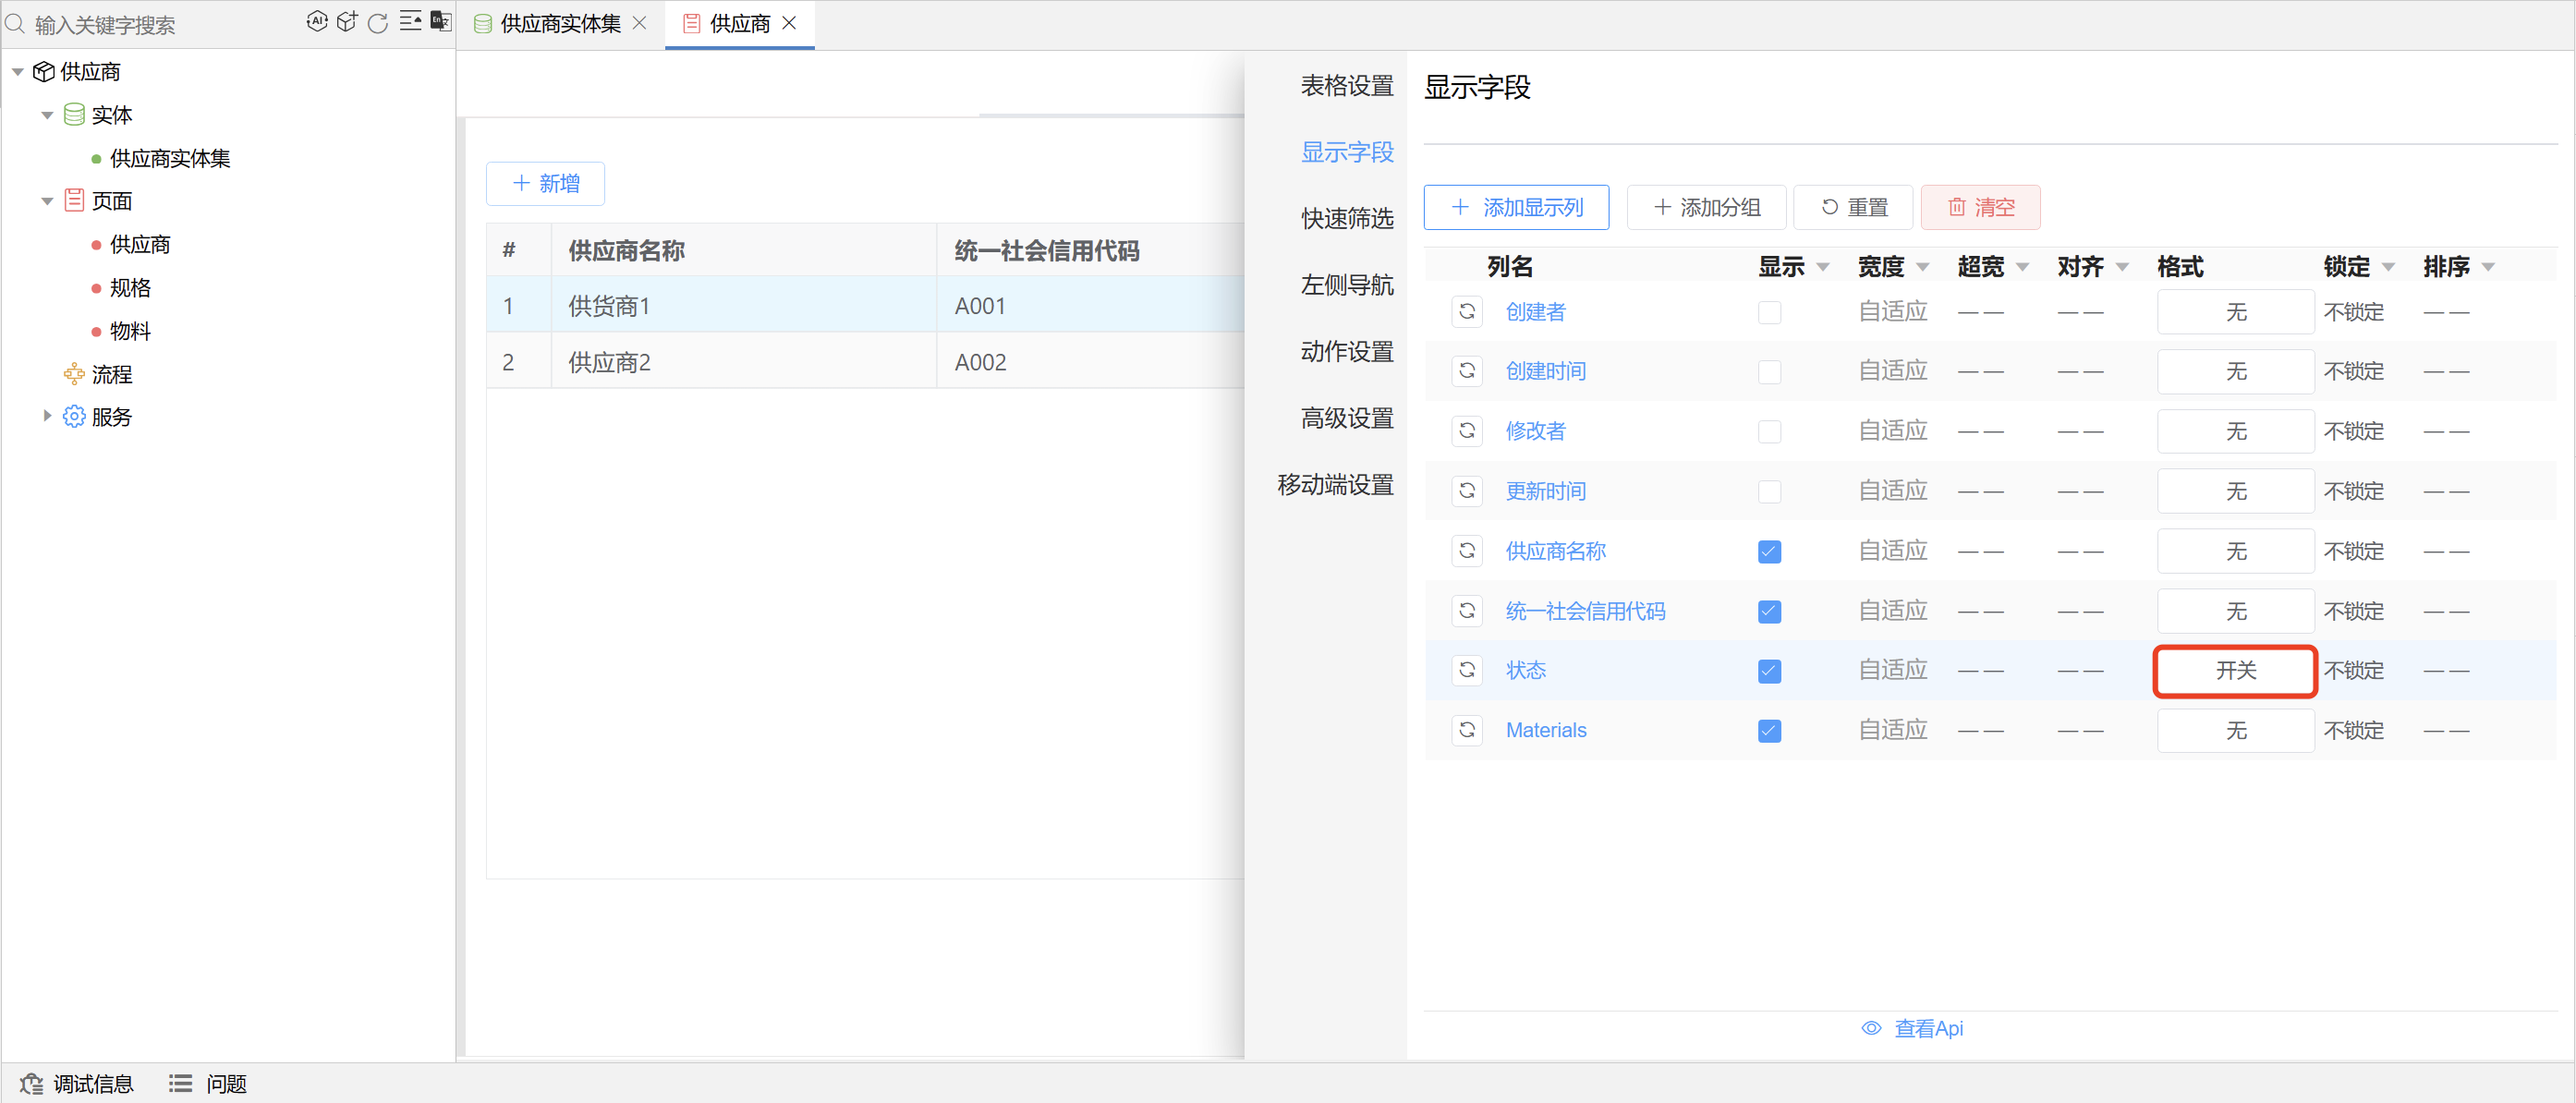Click the collapse all tree icon

point(410,22)
